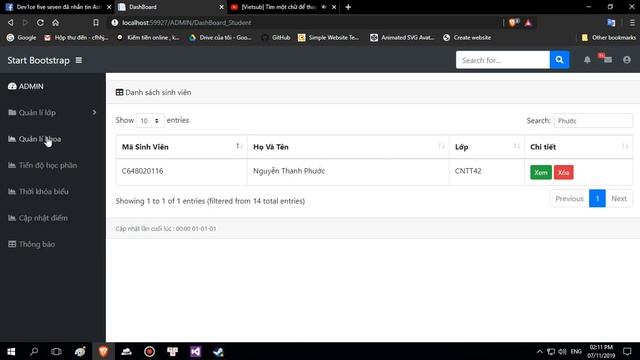This screenshot has width=640, height=360.
Task: Open Brave browser on taskbar
Action: [103, 351]
